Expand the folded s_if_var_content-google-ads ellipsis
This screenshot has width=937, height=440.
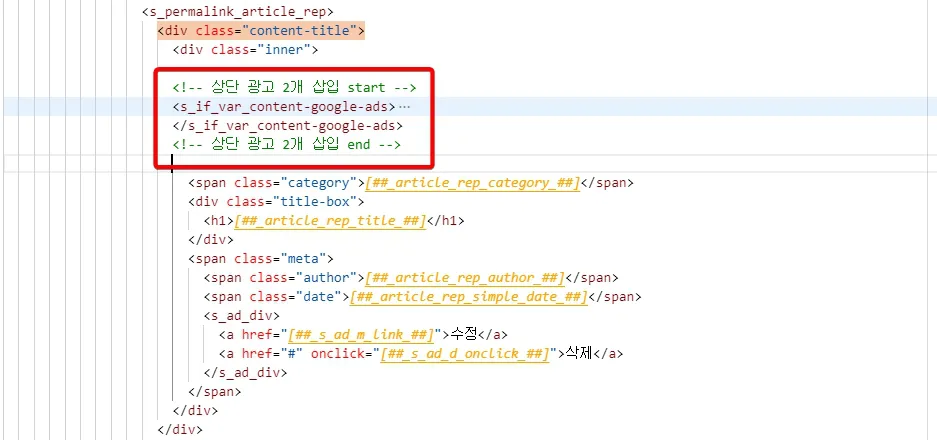(405, 106)
